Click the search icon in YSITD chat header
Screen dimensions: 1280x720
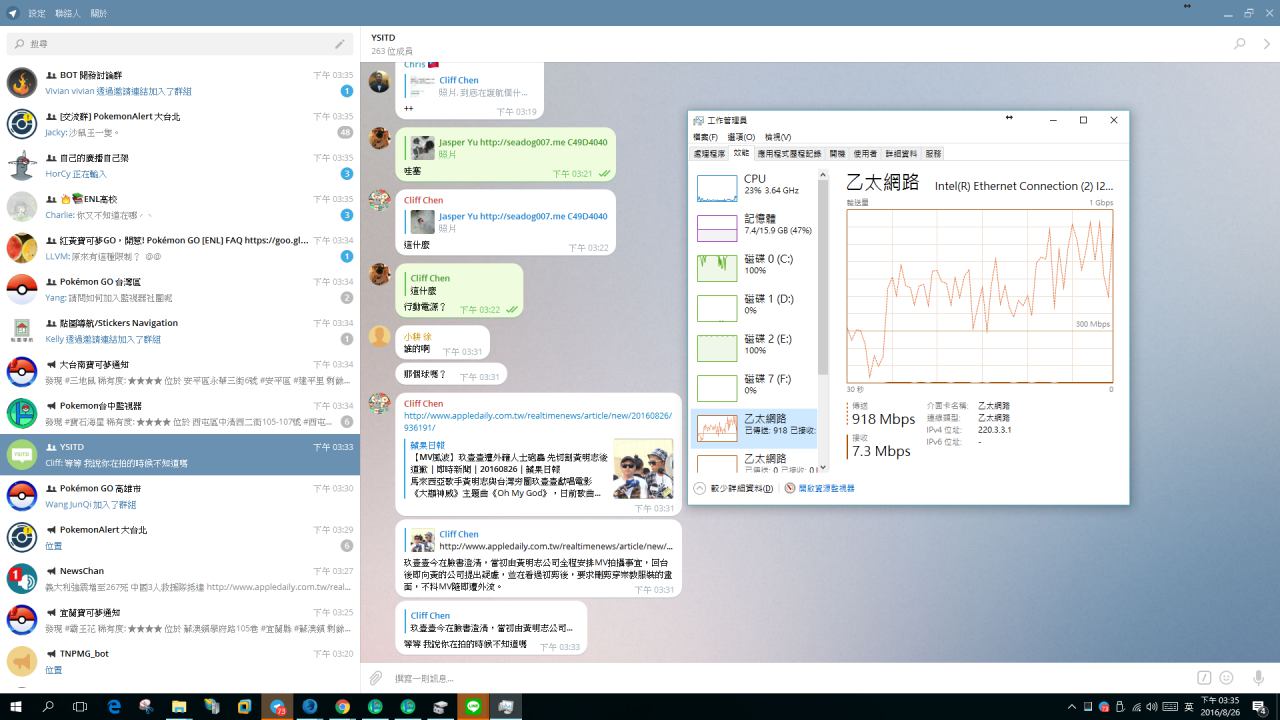pyautogui.click(x=1240, y=44)
